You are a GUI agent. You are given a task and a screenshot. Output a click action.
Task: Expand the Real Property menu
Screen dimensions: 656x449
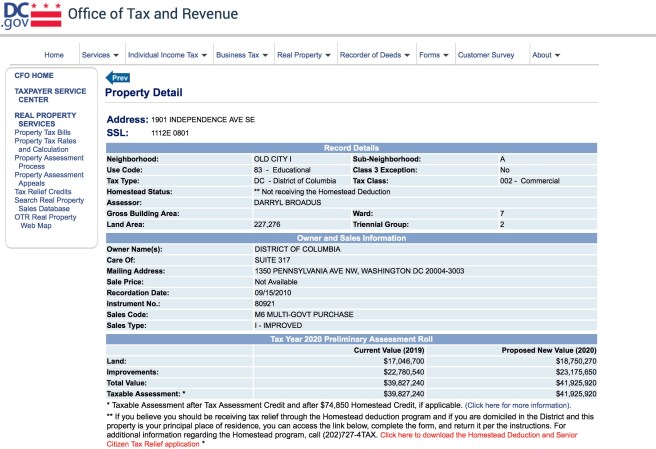coord(303,55)
